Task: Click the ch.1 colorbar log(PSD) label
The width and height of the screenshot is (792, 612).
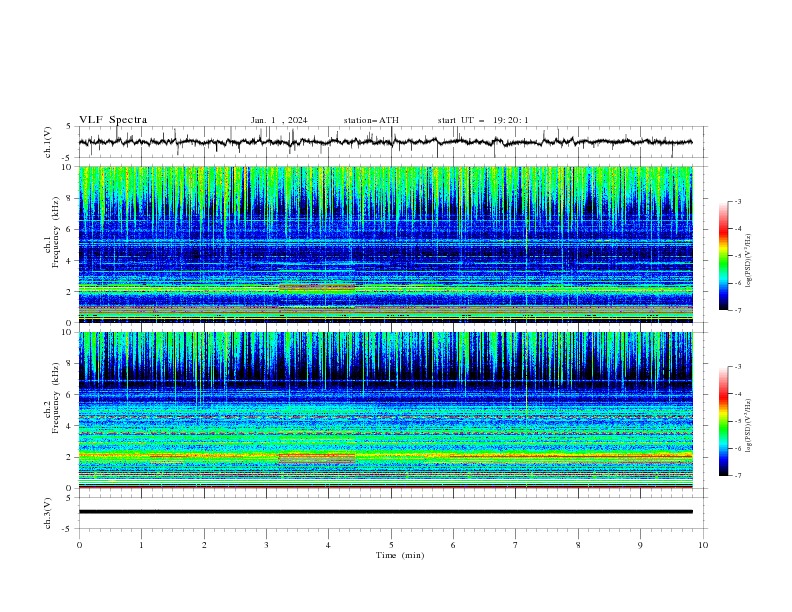Action: pyautogui.click(x=748, y=261)
